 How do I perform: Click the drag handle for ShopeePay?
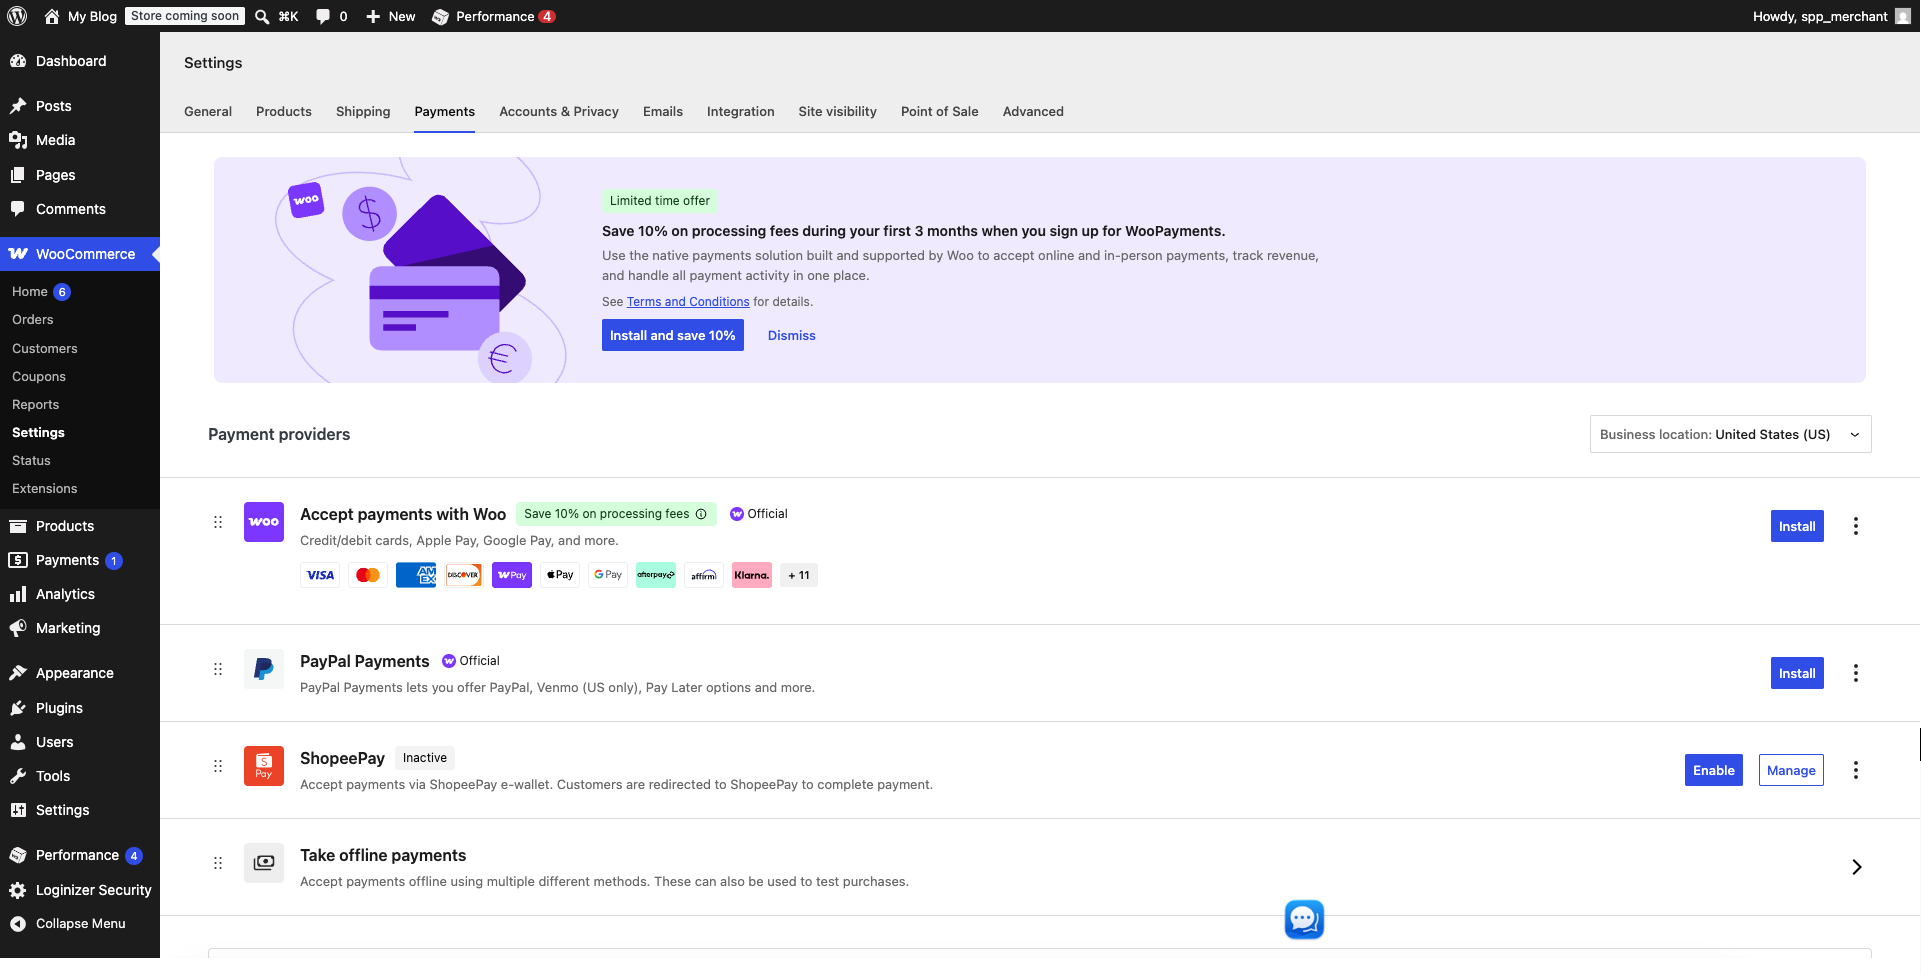[x=218, y=766]
